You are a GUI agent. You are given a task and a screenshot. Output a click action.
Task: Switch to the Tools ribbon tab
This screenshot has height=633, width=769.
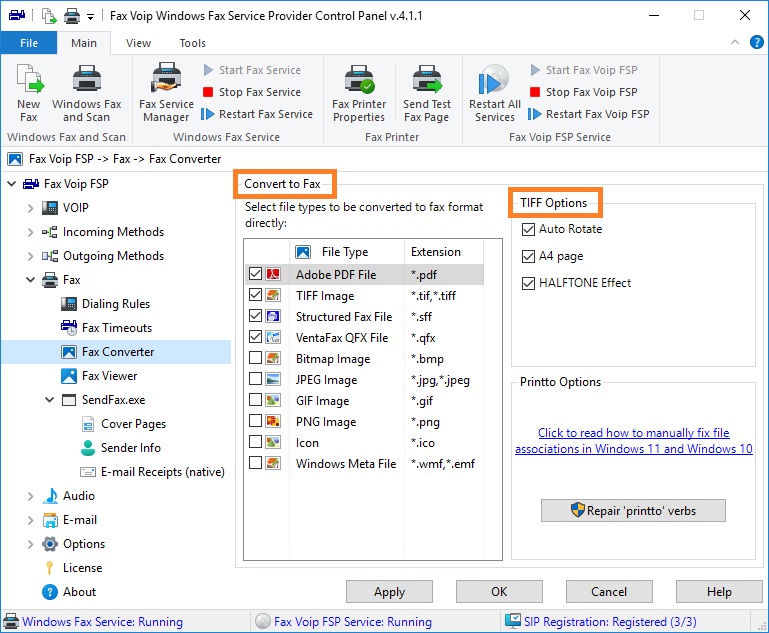click(193, 43)
